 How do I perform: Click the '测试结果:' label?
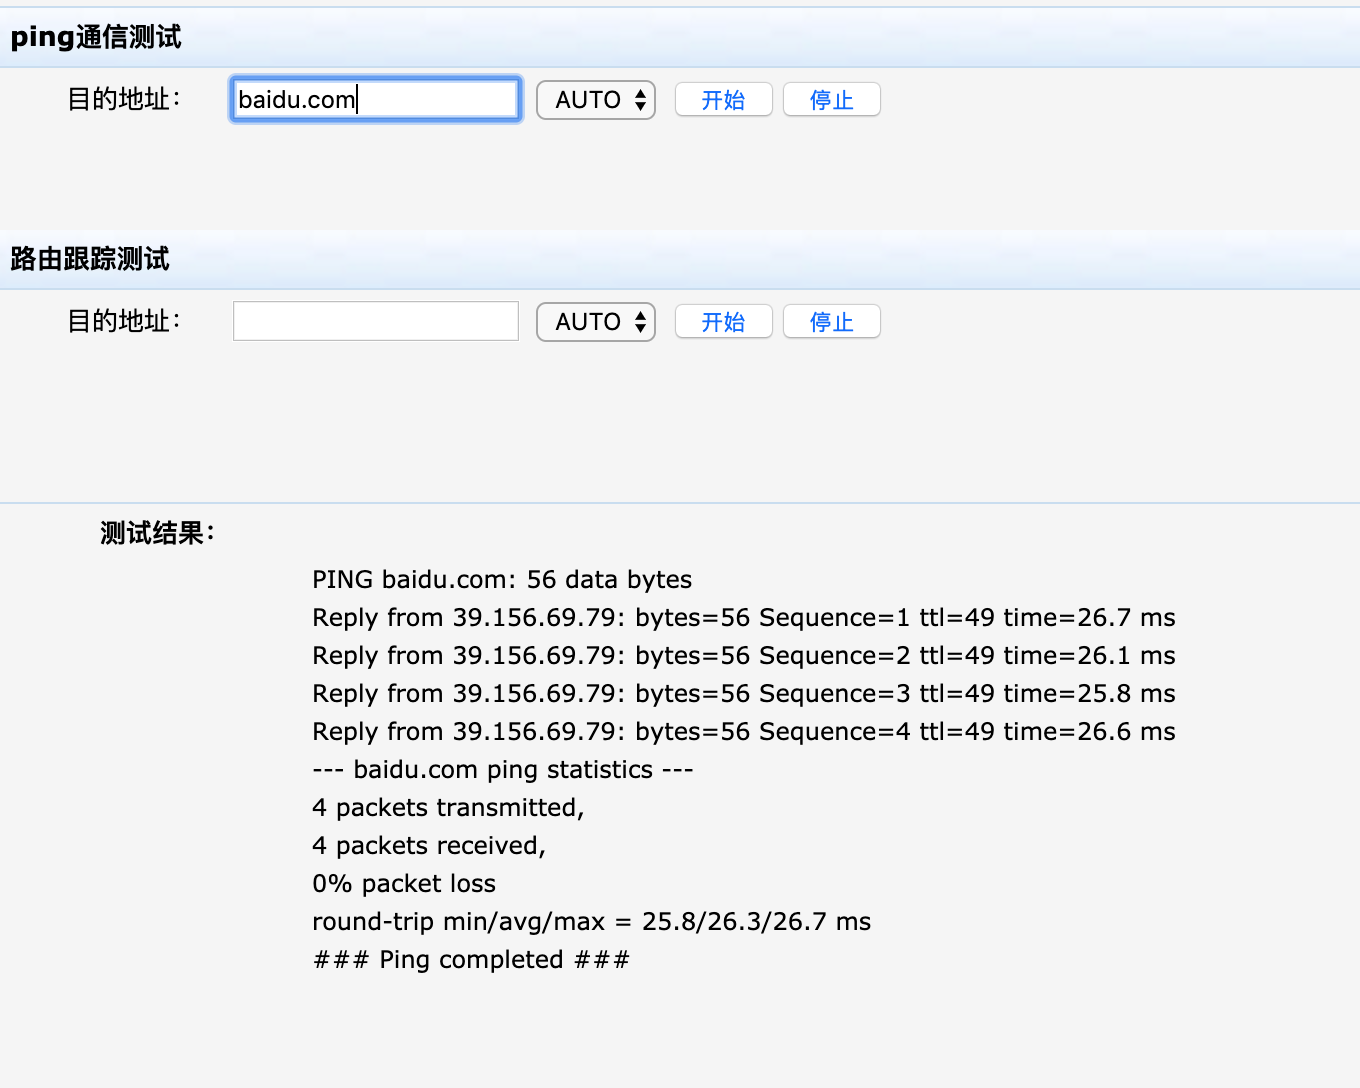[158, 533]
